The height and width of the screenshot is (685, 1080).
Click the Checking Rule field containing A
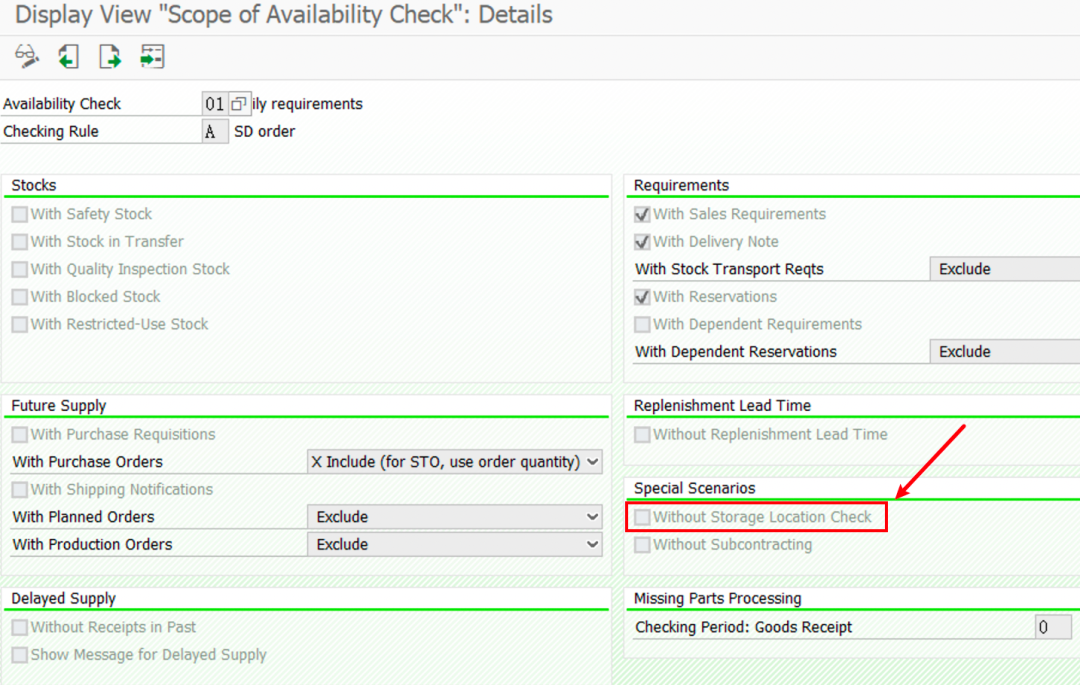pyautogui.click(x=215, y=131)
